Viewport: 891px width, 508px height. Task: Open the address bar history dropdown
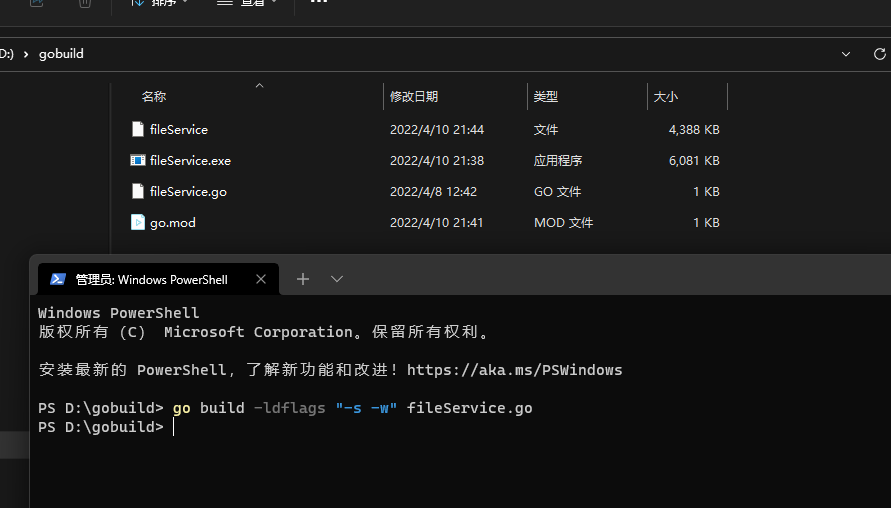click(846, 54)
